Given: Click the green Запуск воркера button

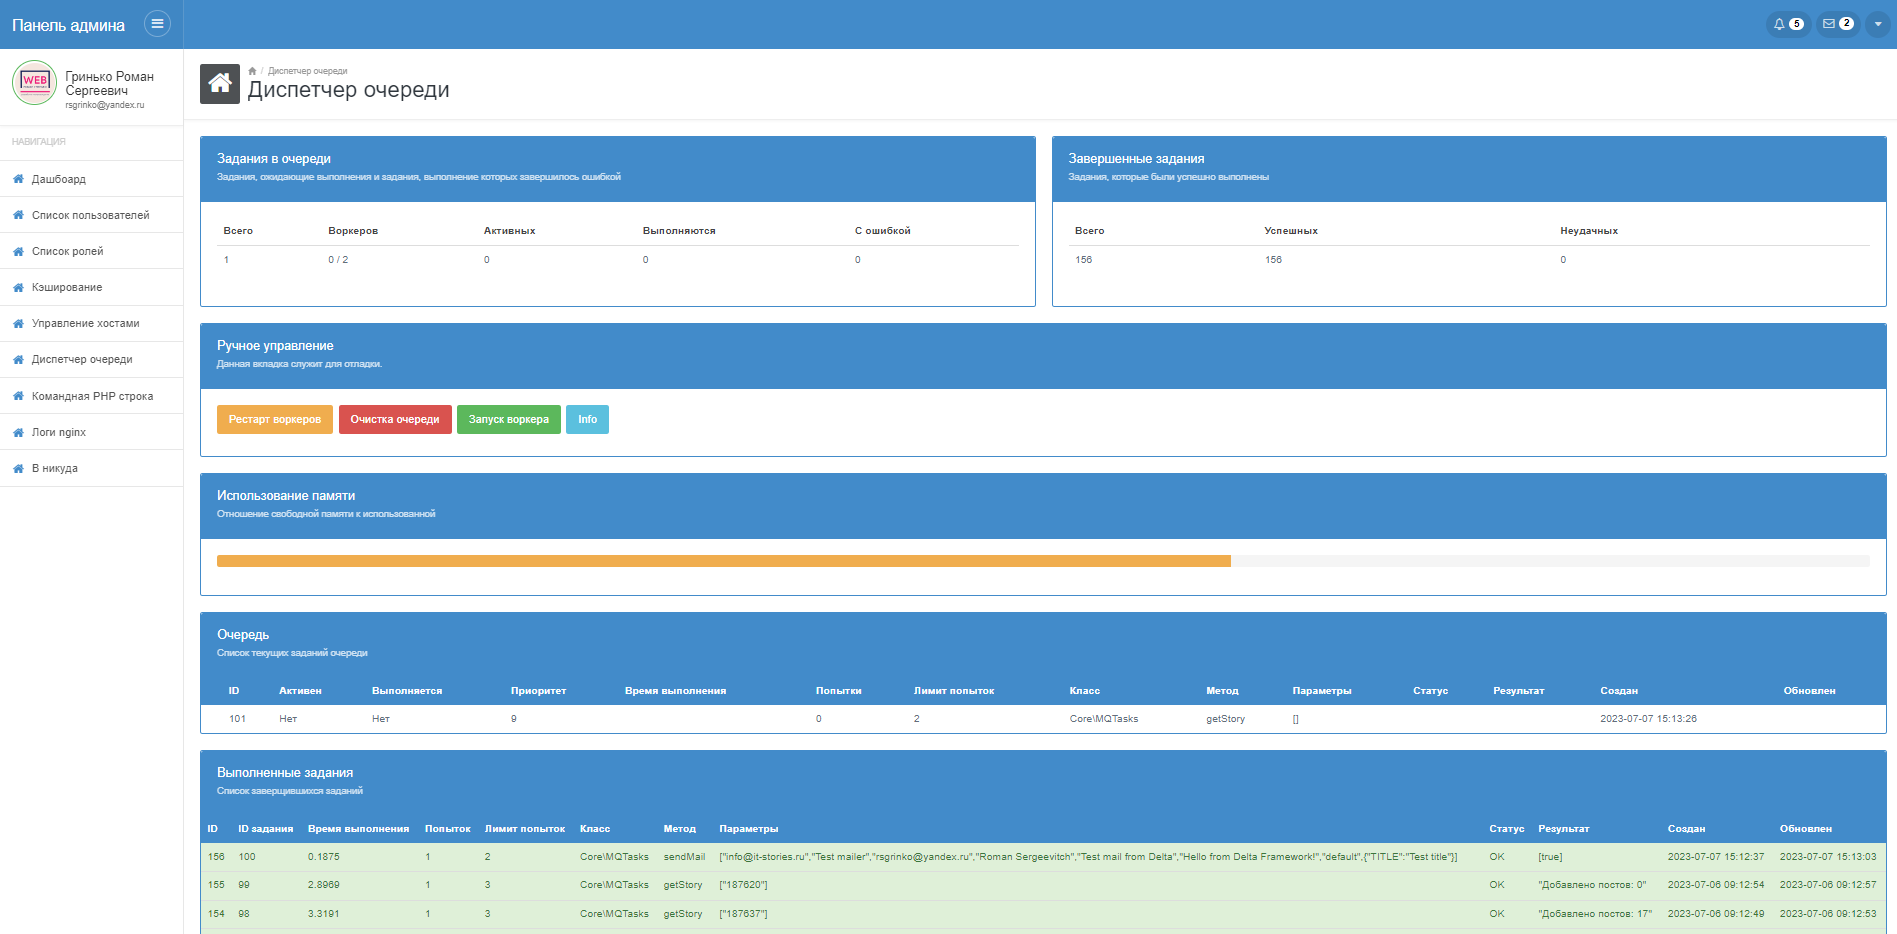Looking at the screenshot, I should point(508,419).
